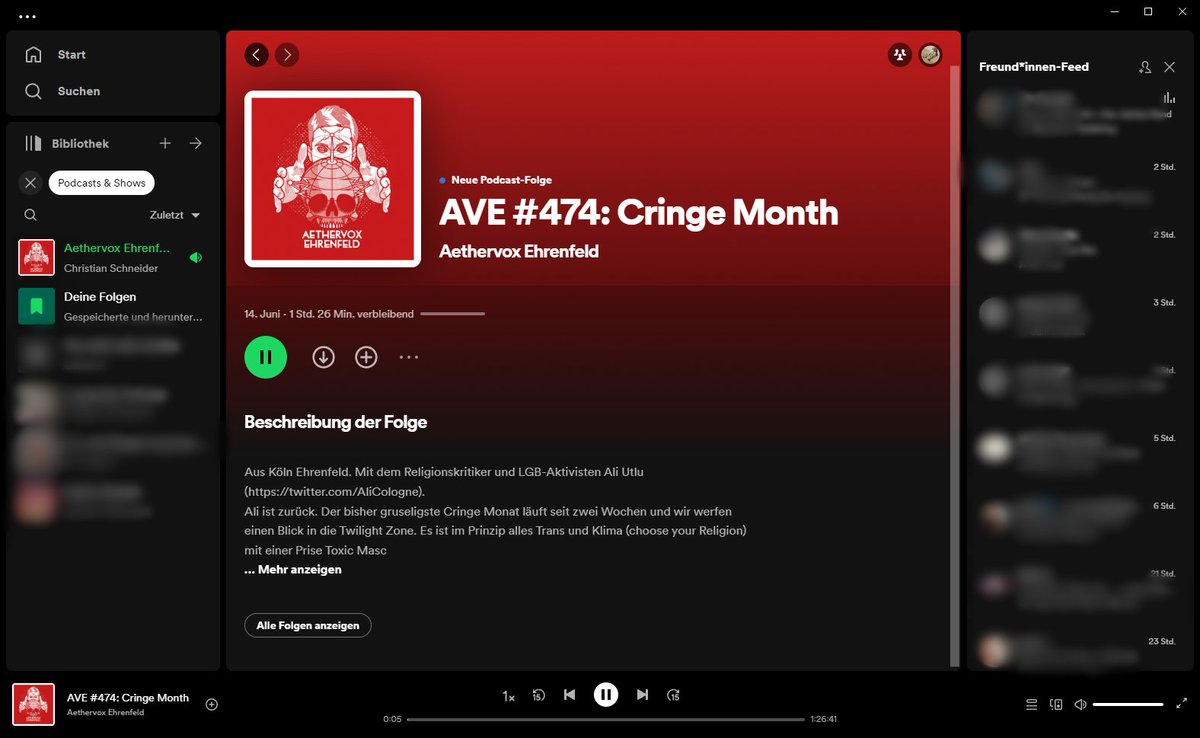Viewport: 1200px width, 738px height.
Task: Mute volume with speaker icon
Action: tap(1080, 705)
